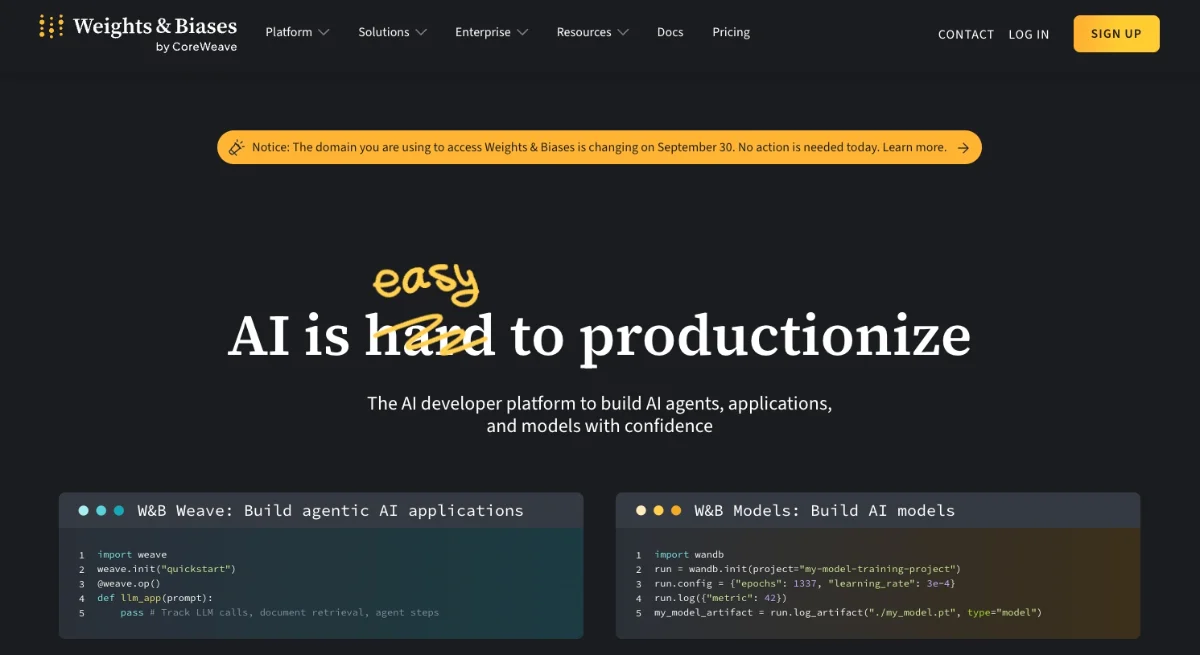Click the CONTACT link
Image resolution: width=1200 pixels, height=655 pixels.
[x=966, y=34]
